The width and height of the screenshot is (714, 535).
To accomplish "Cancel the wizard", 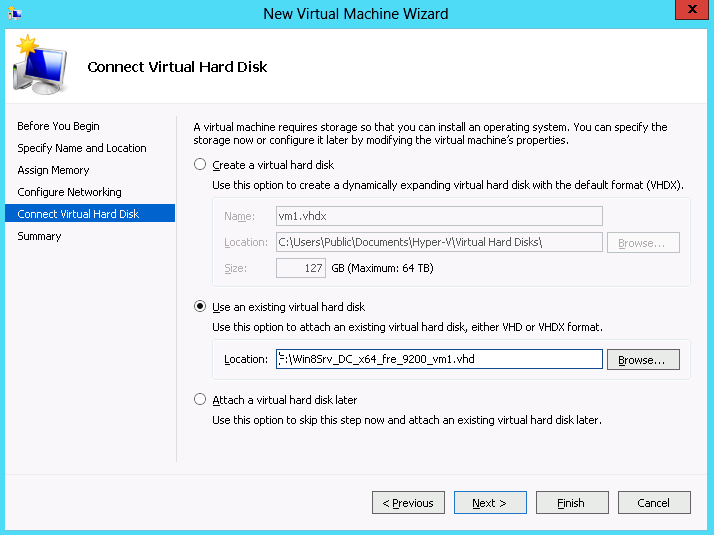I will tap(654, 503).
